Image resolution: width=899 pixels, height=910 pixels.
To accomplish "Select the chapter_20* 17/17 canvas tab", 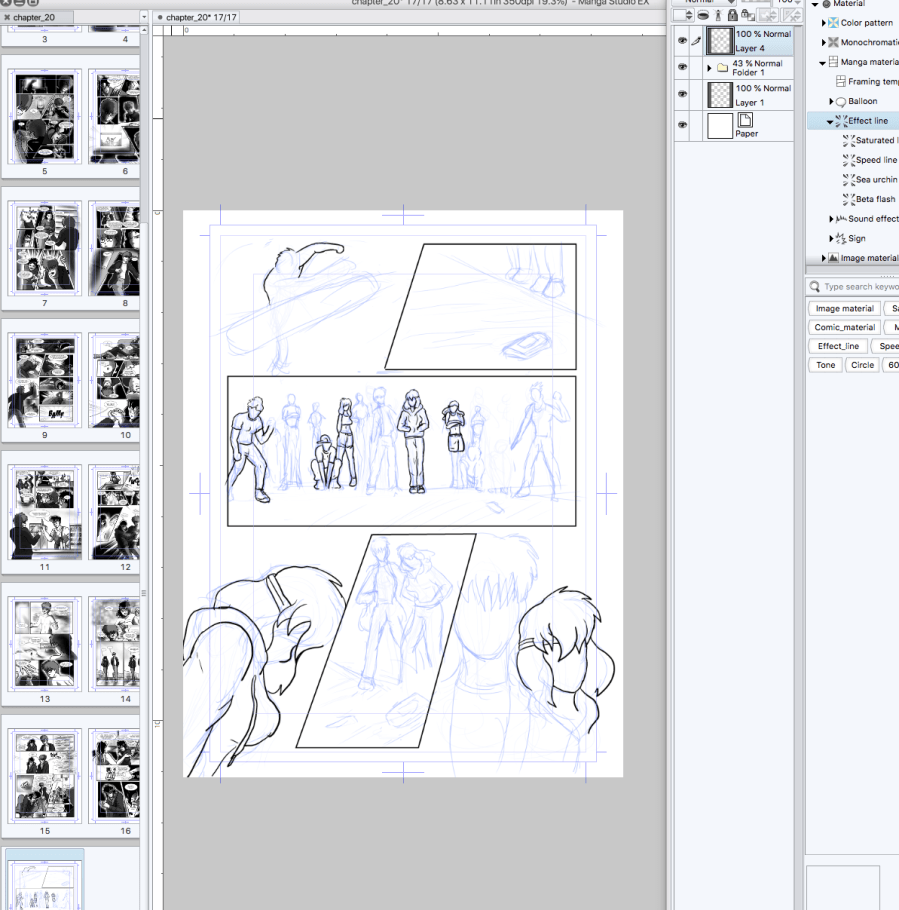I will click(200, 17).
